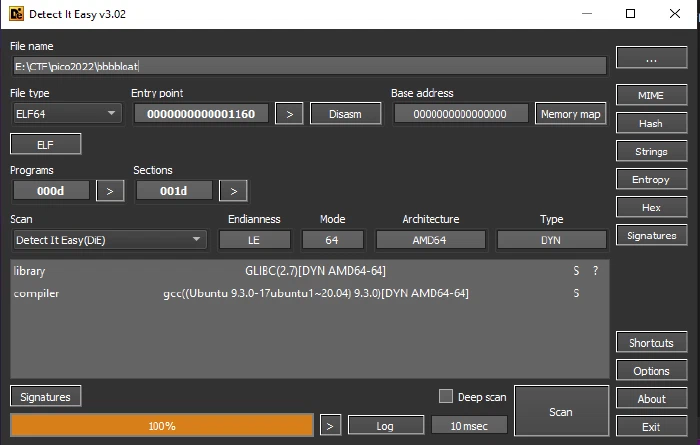Click the ? marker on the library row
This screenshot has width=700, height=445.
point(595,271)
